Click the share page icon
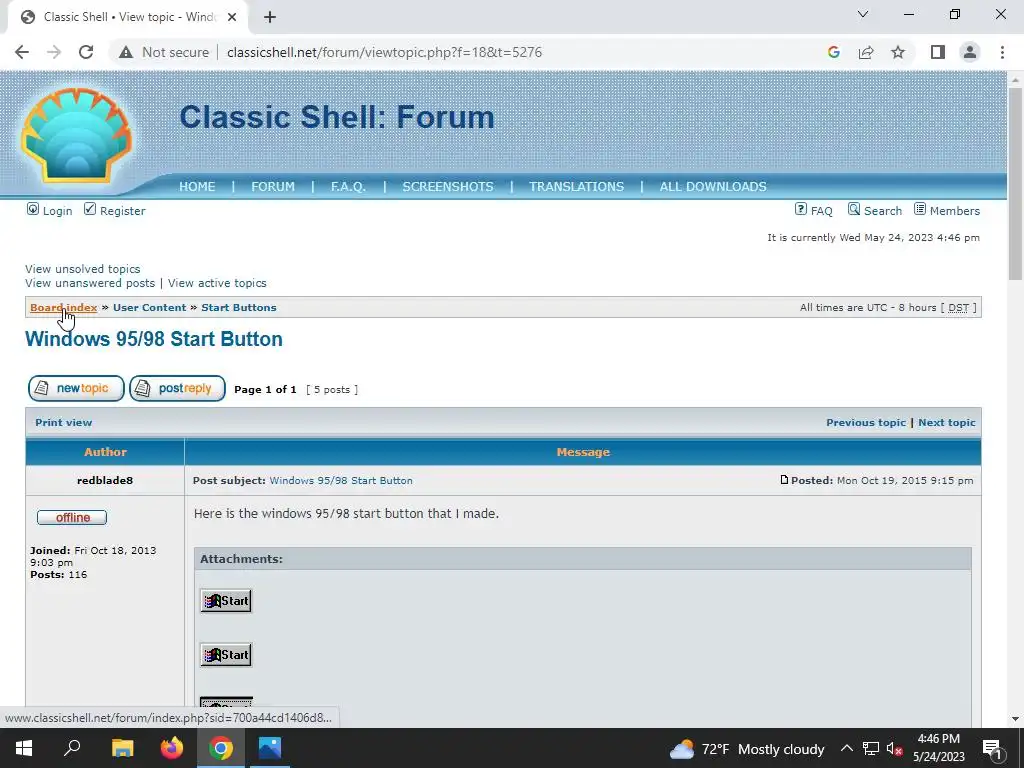 tap(866, 52)
